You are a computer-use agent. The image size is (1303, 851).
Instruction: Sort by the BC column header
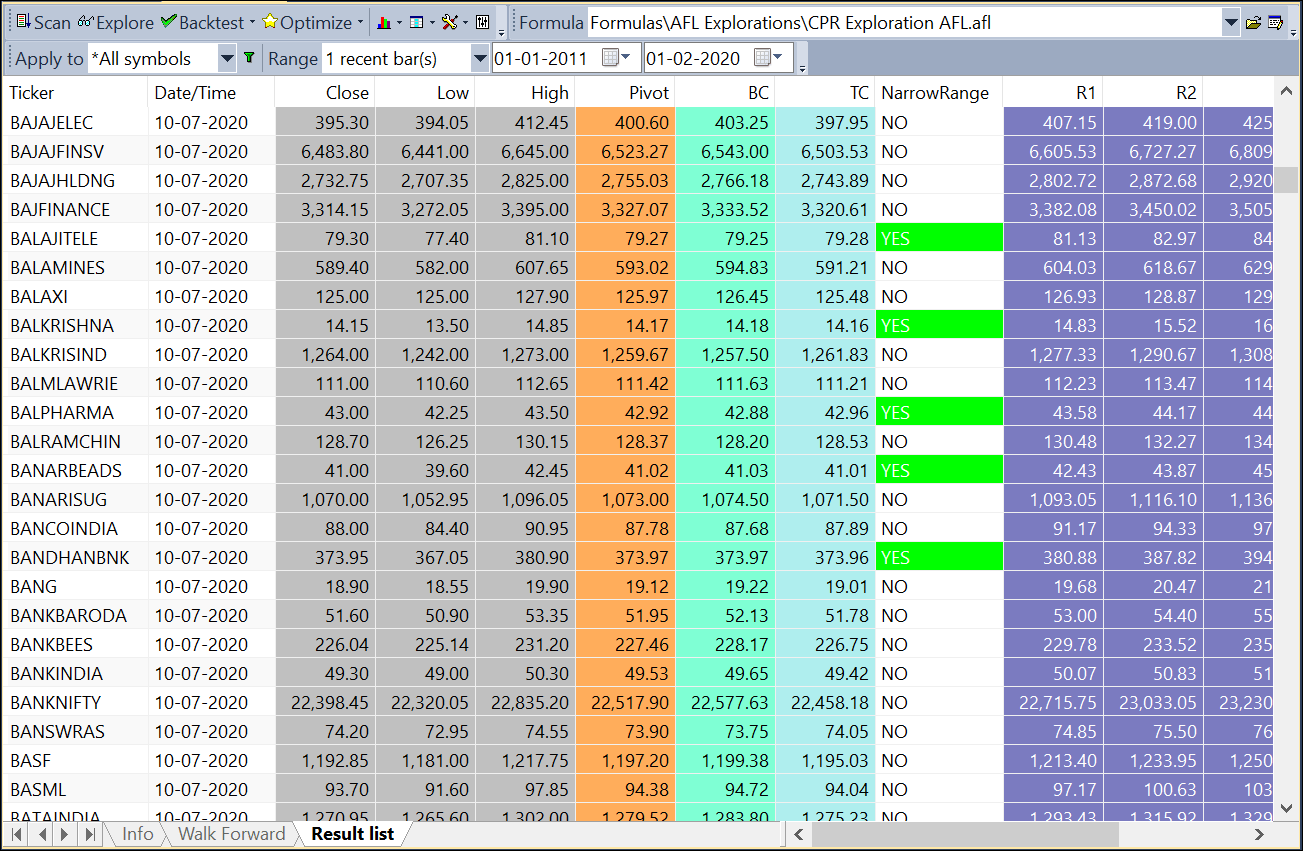pyautogui.click(x=725, y=93)
